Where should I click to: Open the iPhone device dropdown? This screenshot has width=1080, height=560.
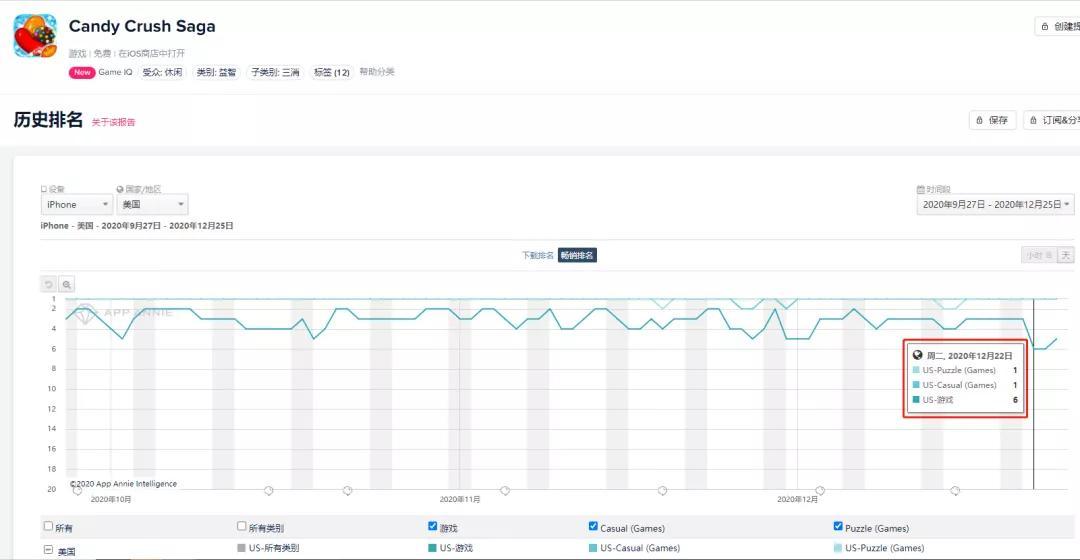coord(76,204)
